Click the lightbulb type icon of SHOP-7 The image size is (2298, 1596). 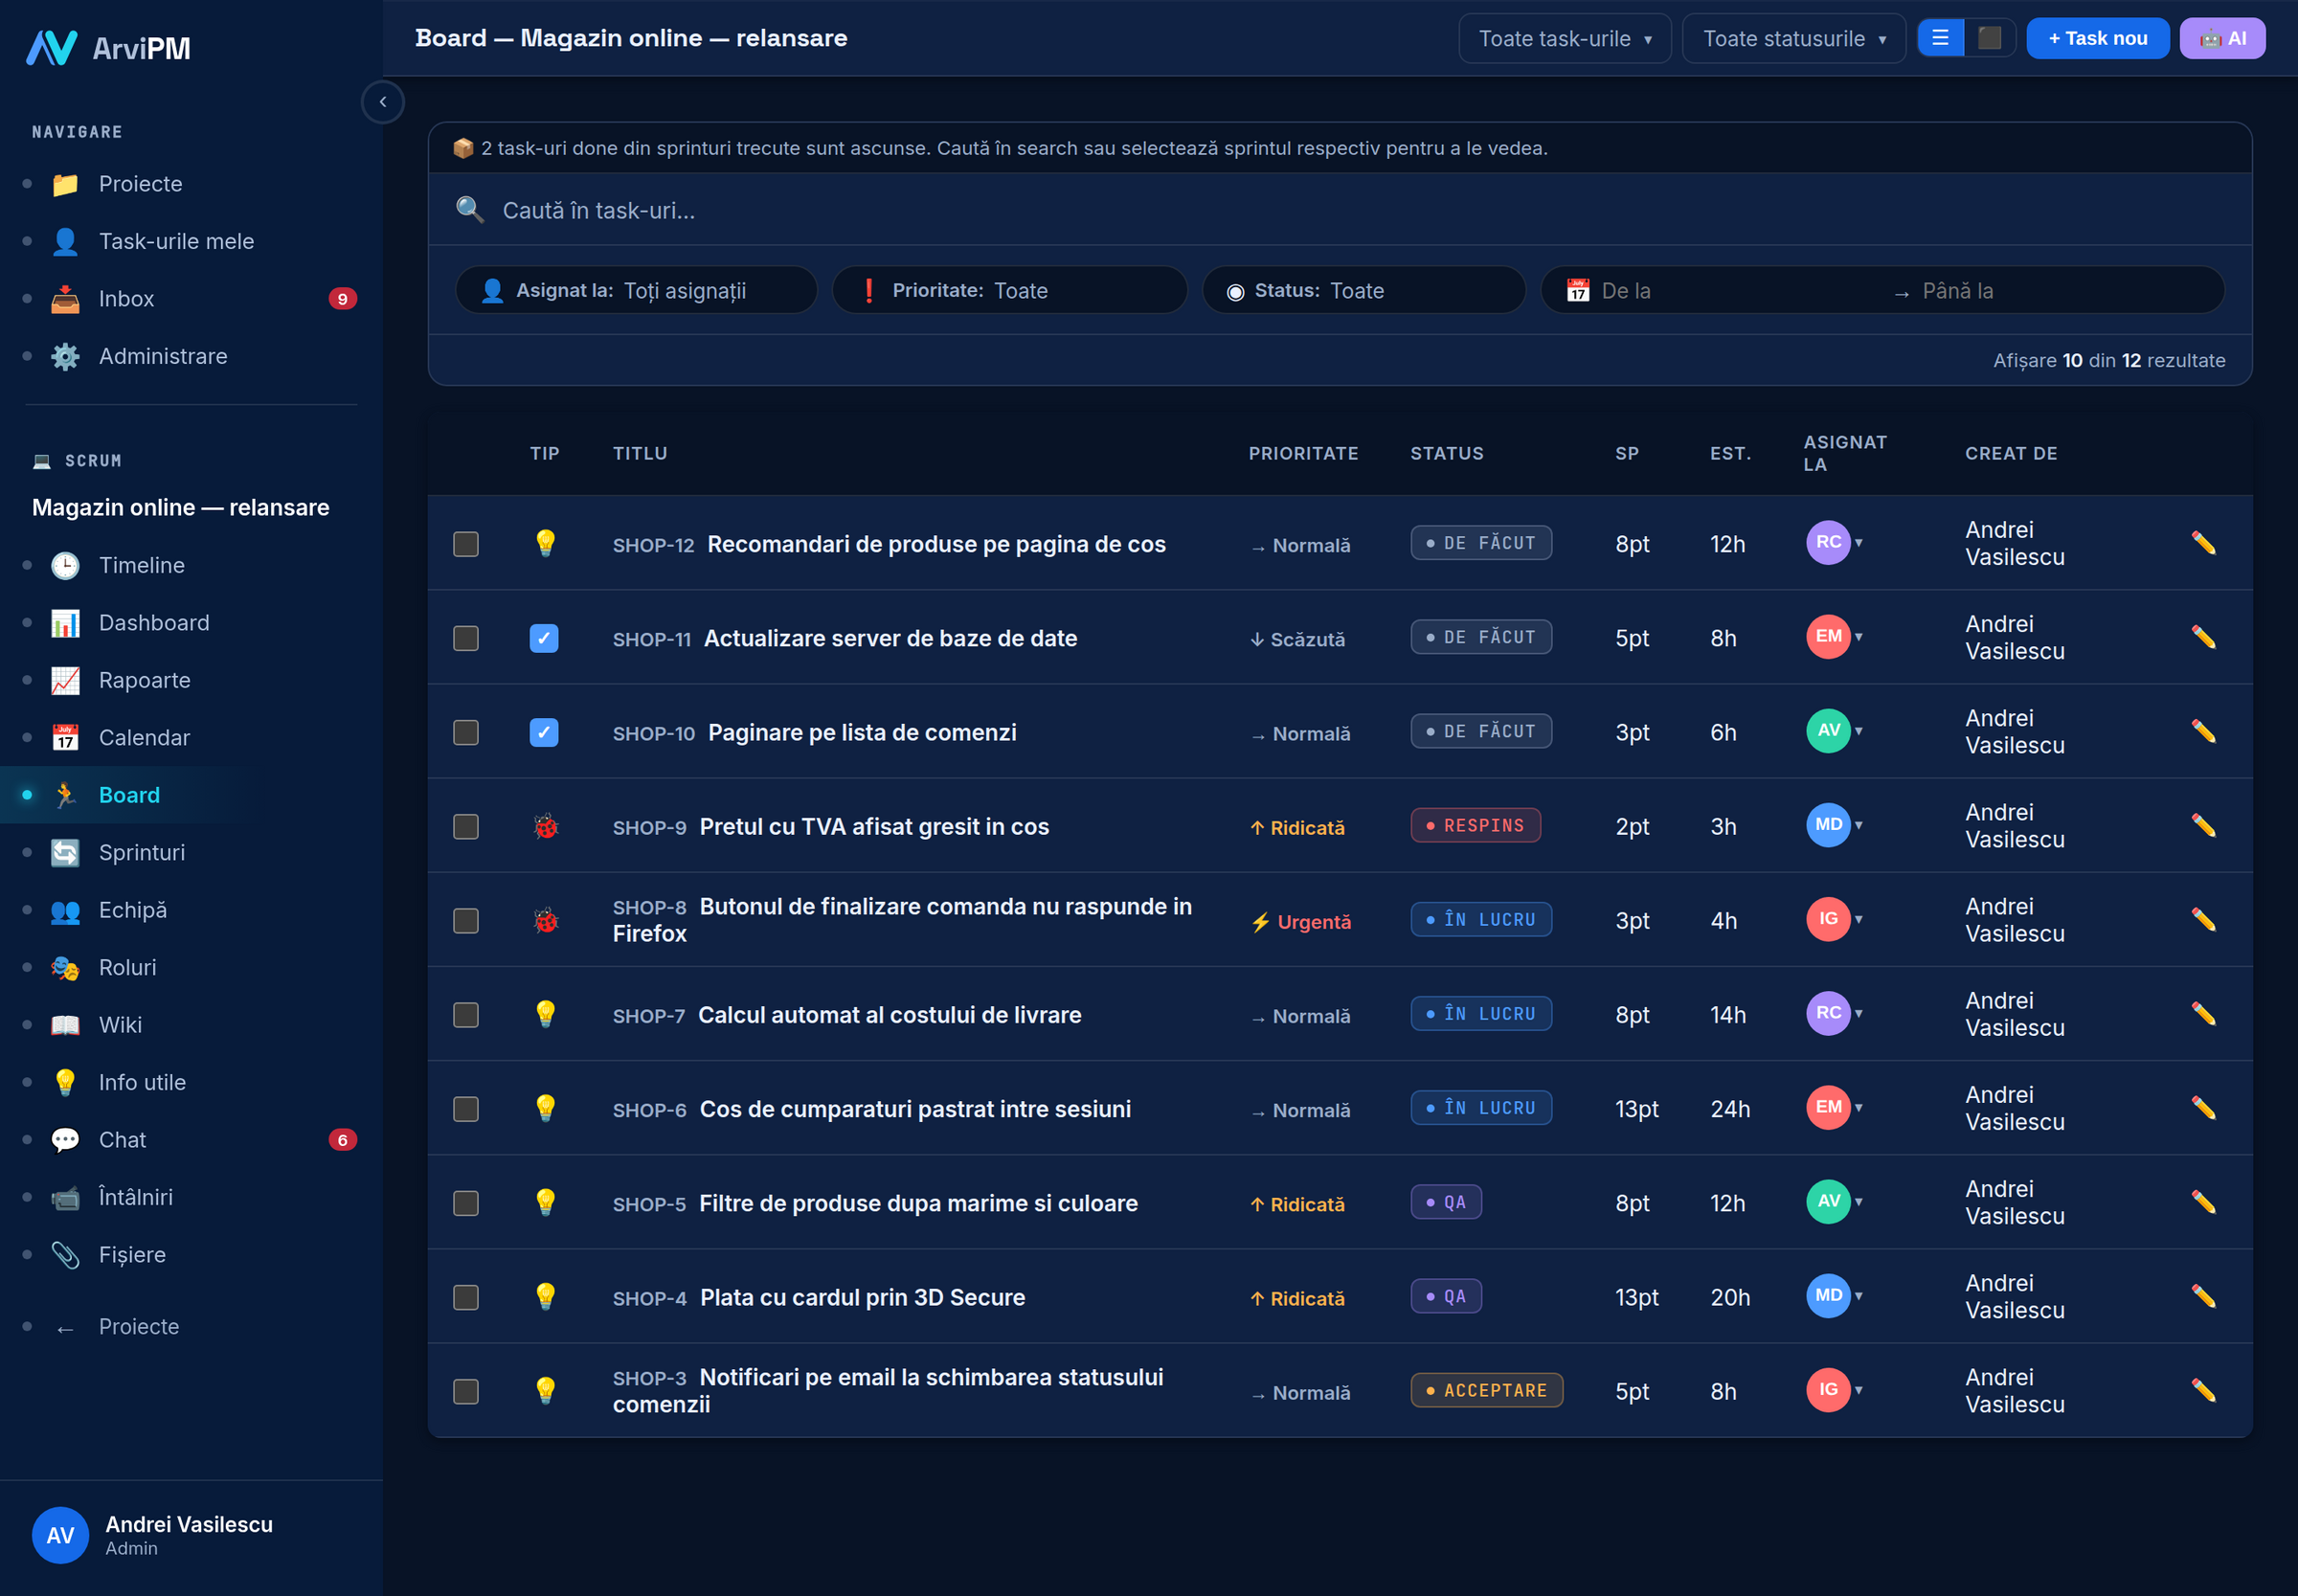(545, 1014)
